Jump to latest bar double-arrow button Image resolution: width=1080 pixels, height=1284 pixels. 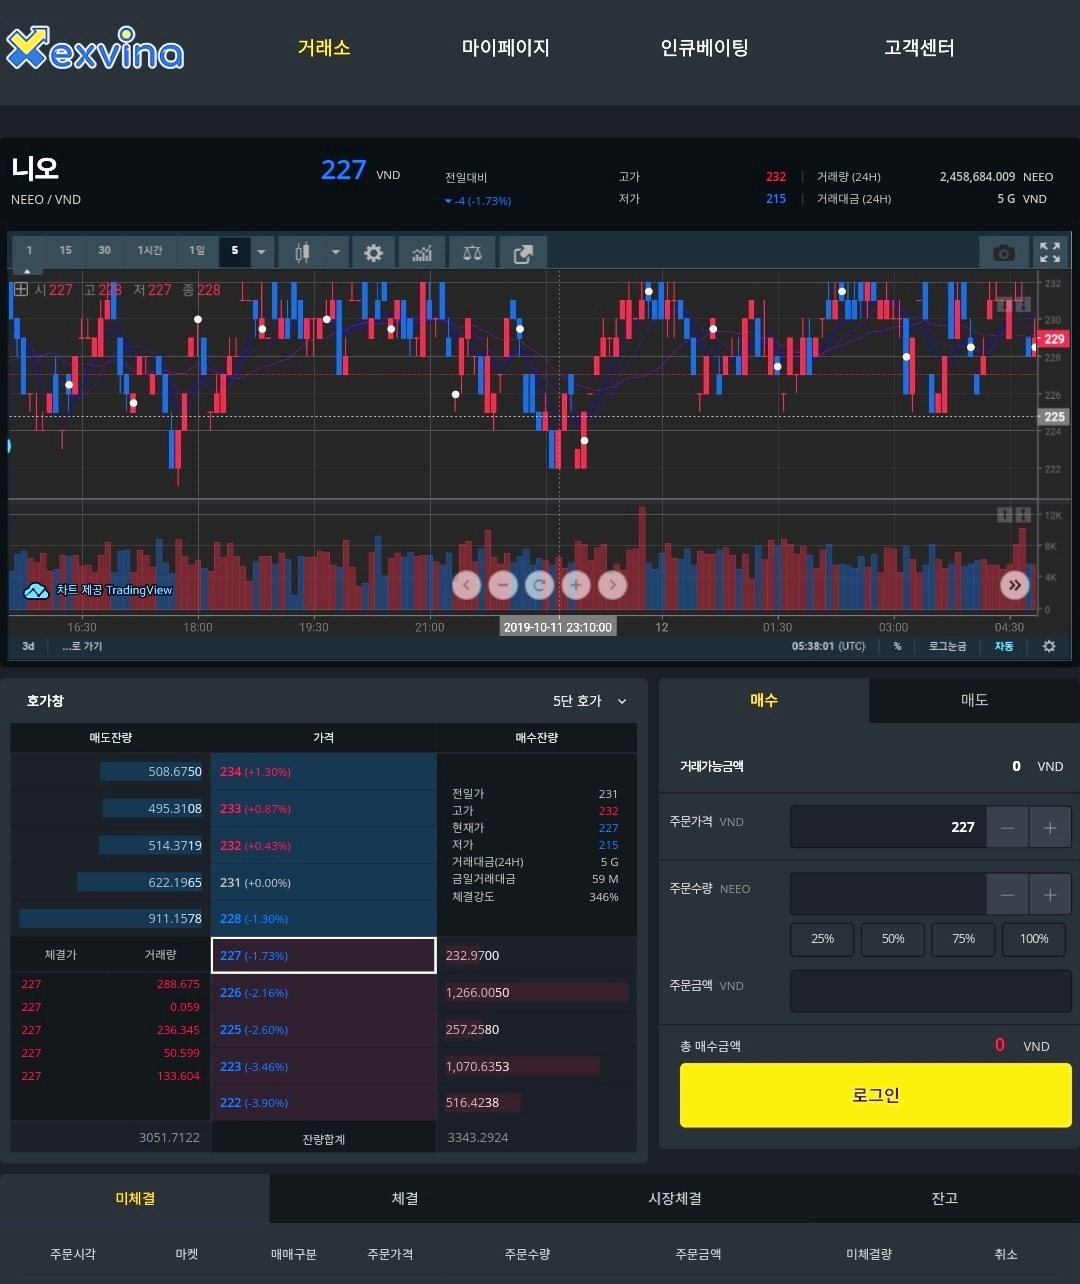(x=1015, y=586)
